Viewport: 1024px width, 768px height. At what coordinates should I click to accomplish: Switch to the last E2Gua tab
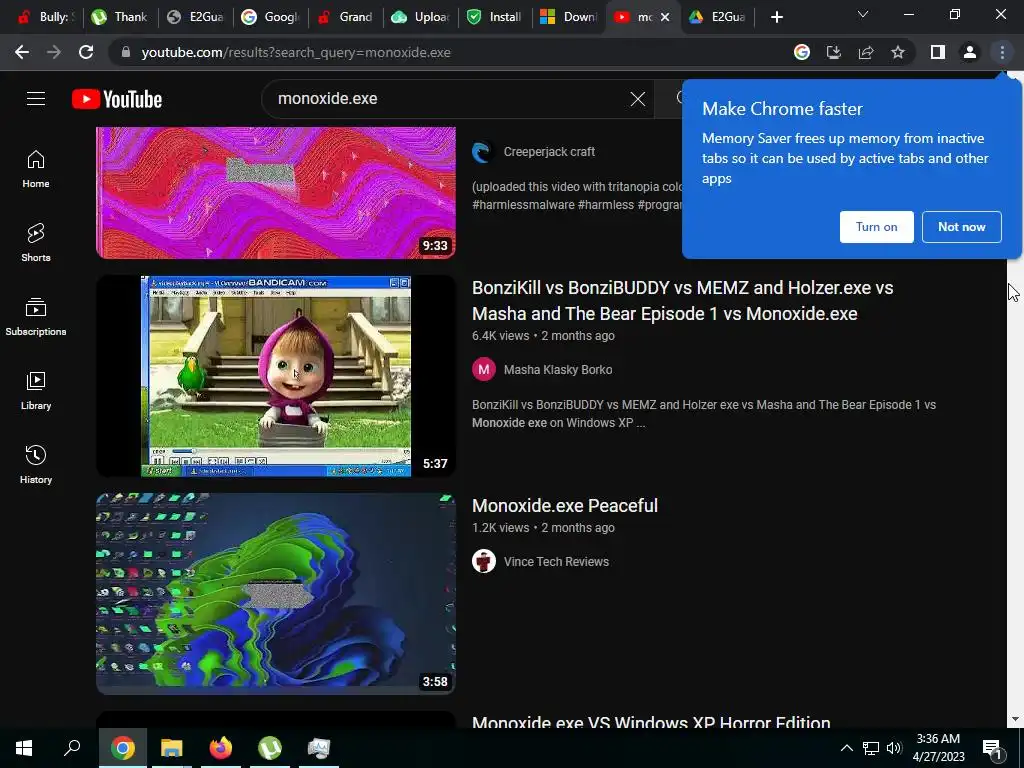click(x=718, y=17)
